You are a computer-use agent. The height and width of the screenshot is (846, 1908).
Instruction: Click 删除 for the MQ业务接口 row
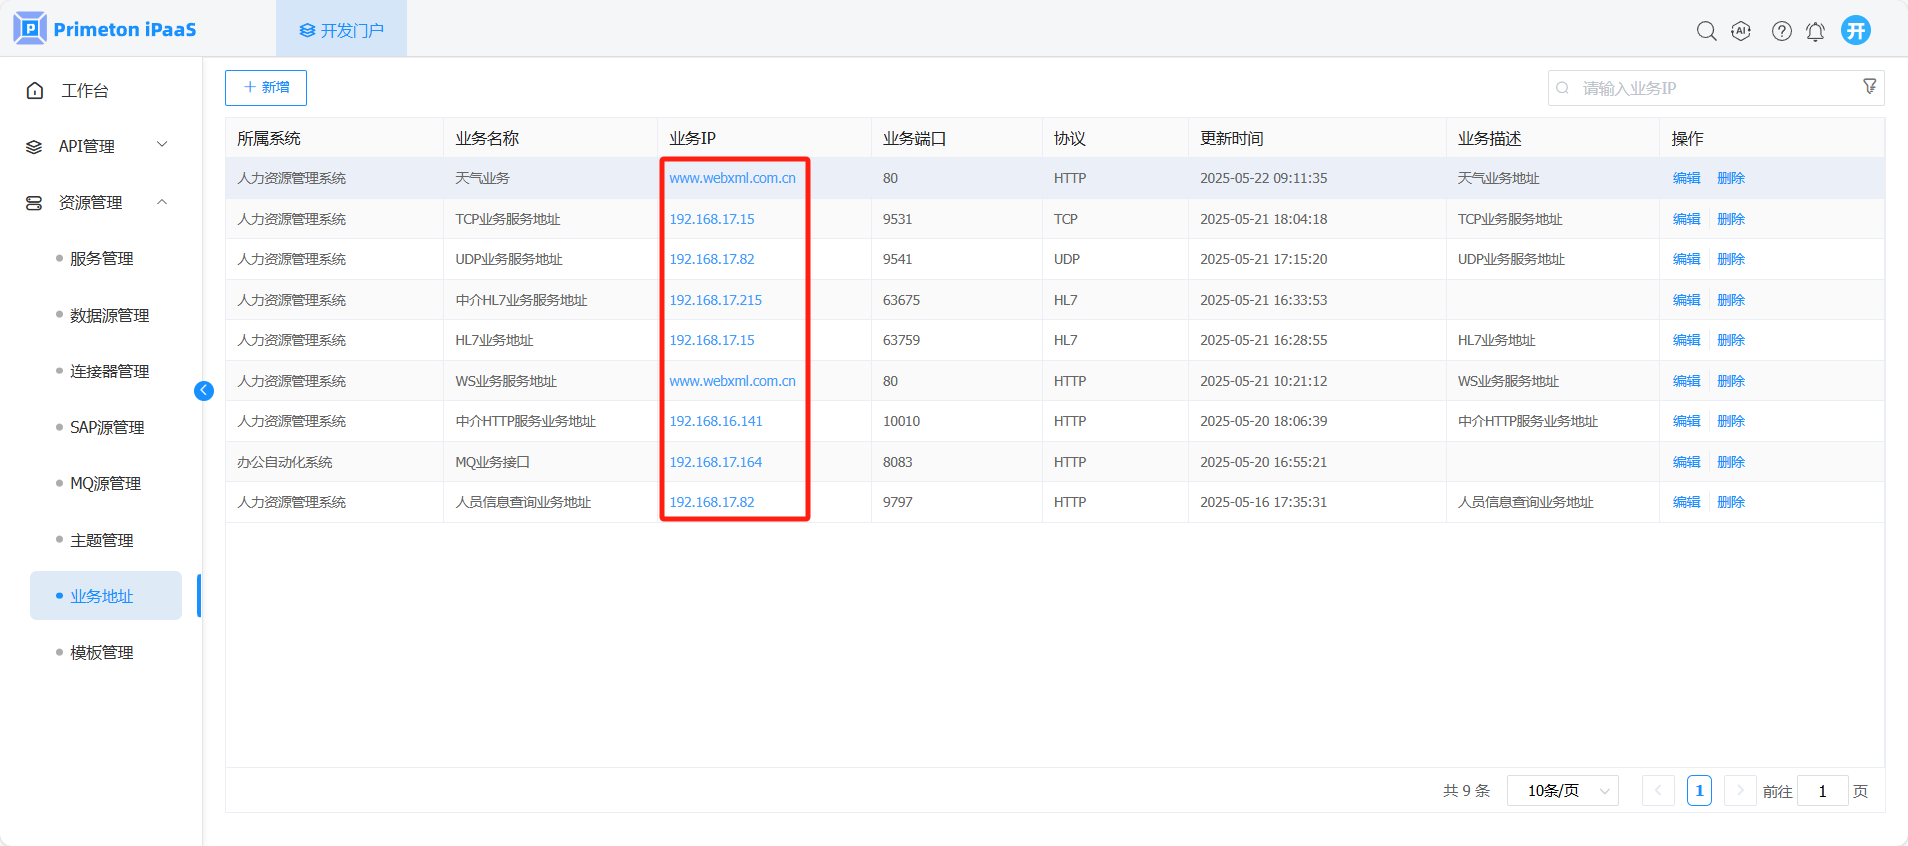point(1730,462)
